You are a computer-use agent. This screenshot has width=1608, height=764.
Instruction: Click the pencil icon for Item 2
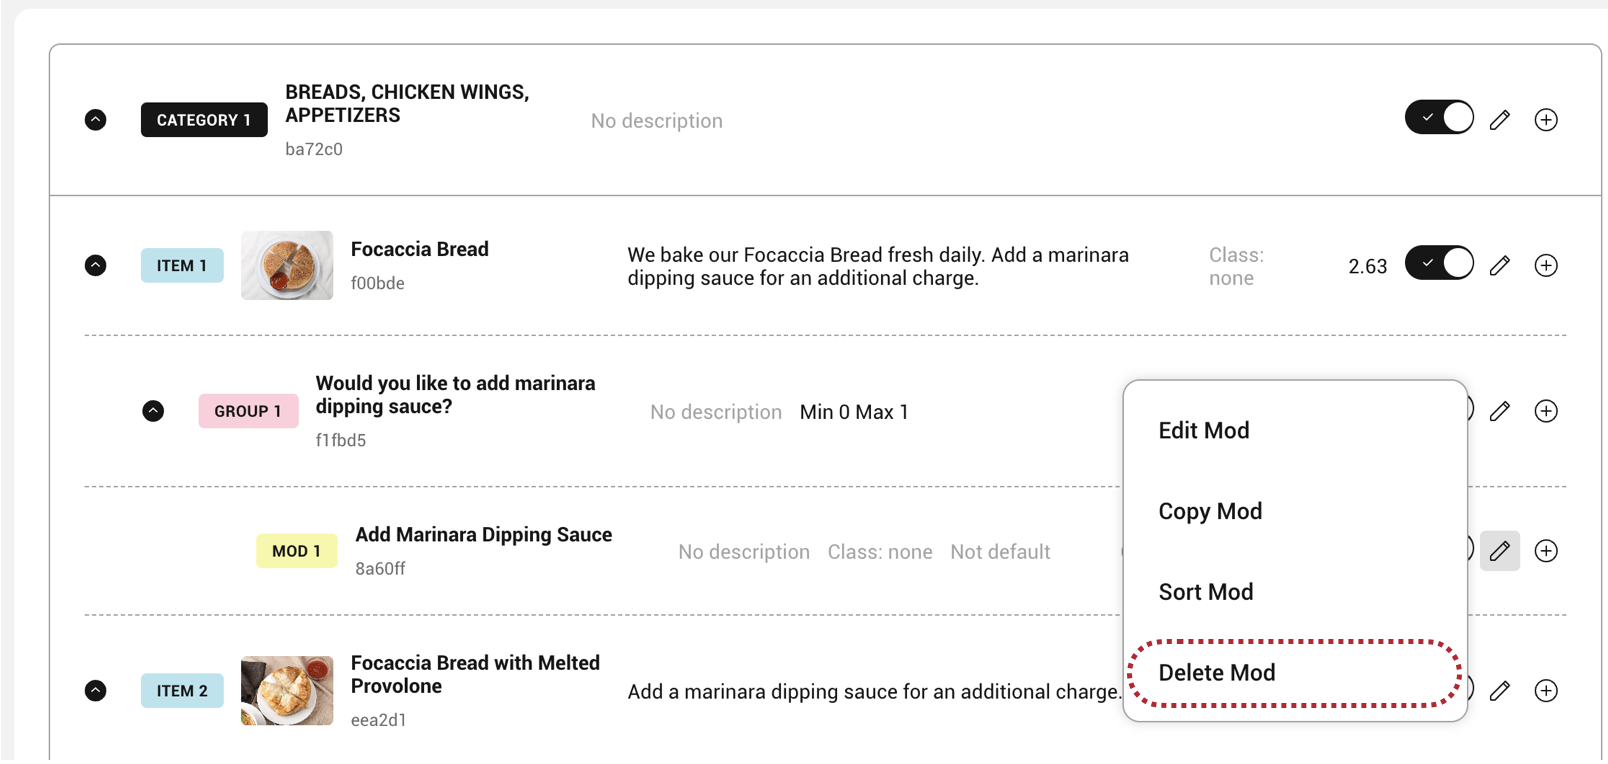(1499, 691)
